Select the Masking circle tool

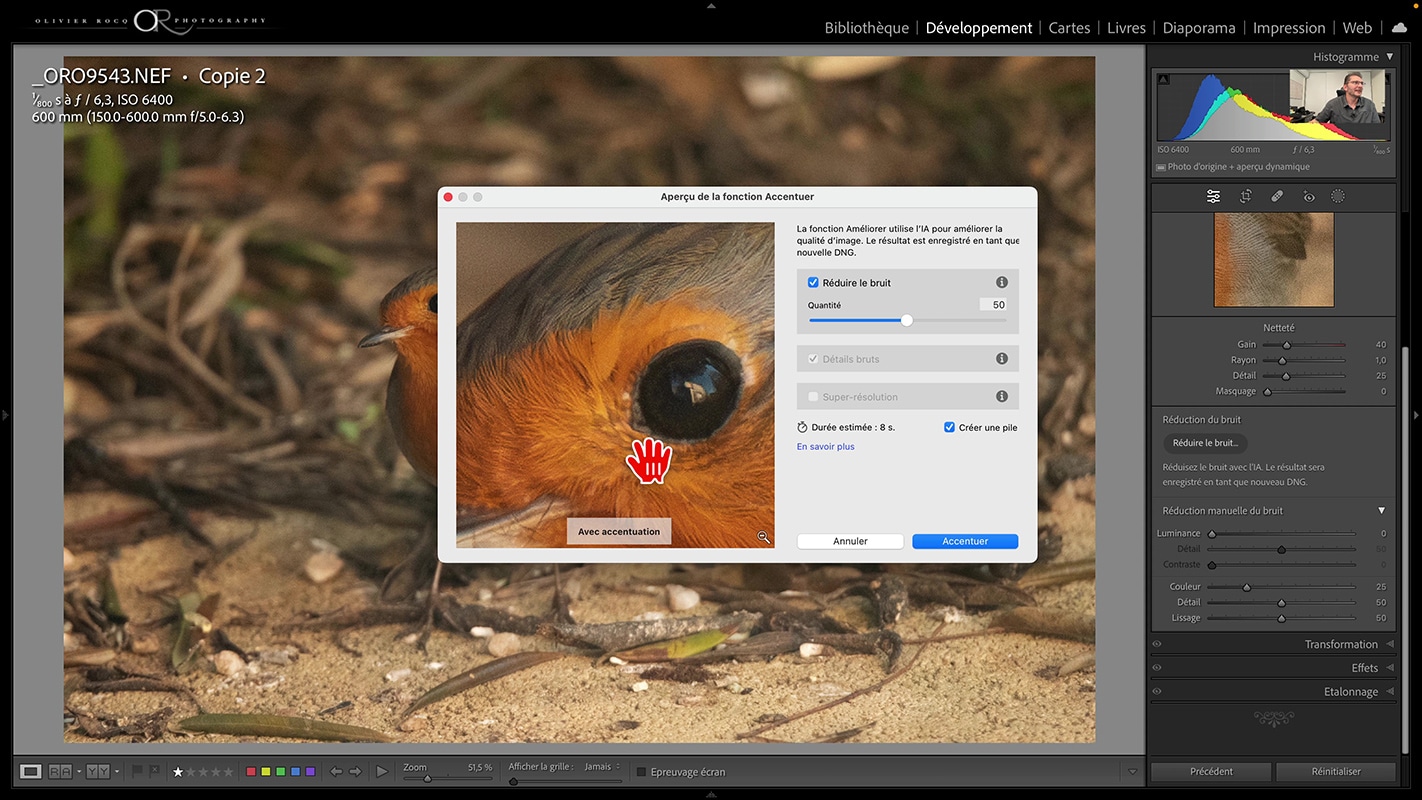pos(1338,197)
